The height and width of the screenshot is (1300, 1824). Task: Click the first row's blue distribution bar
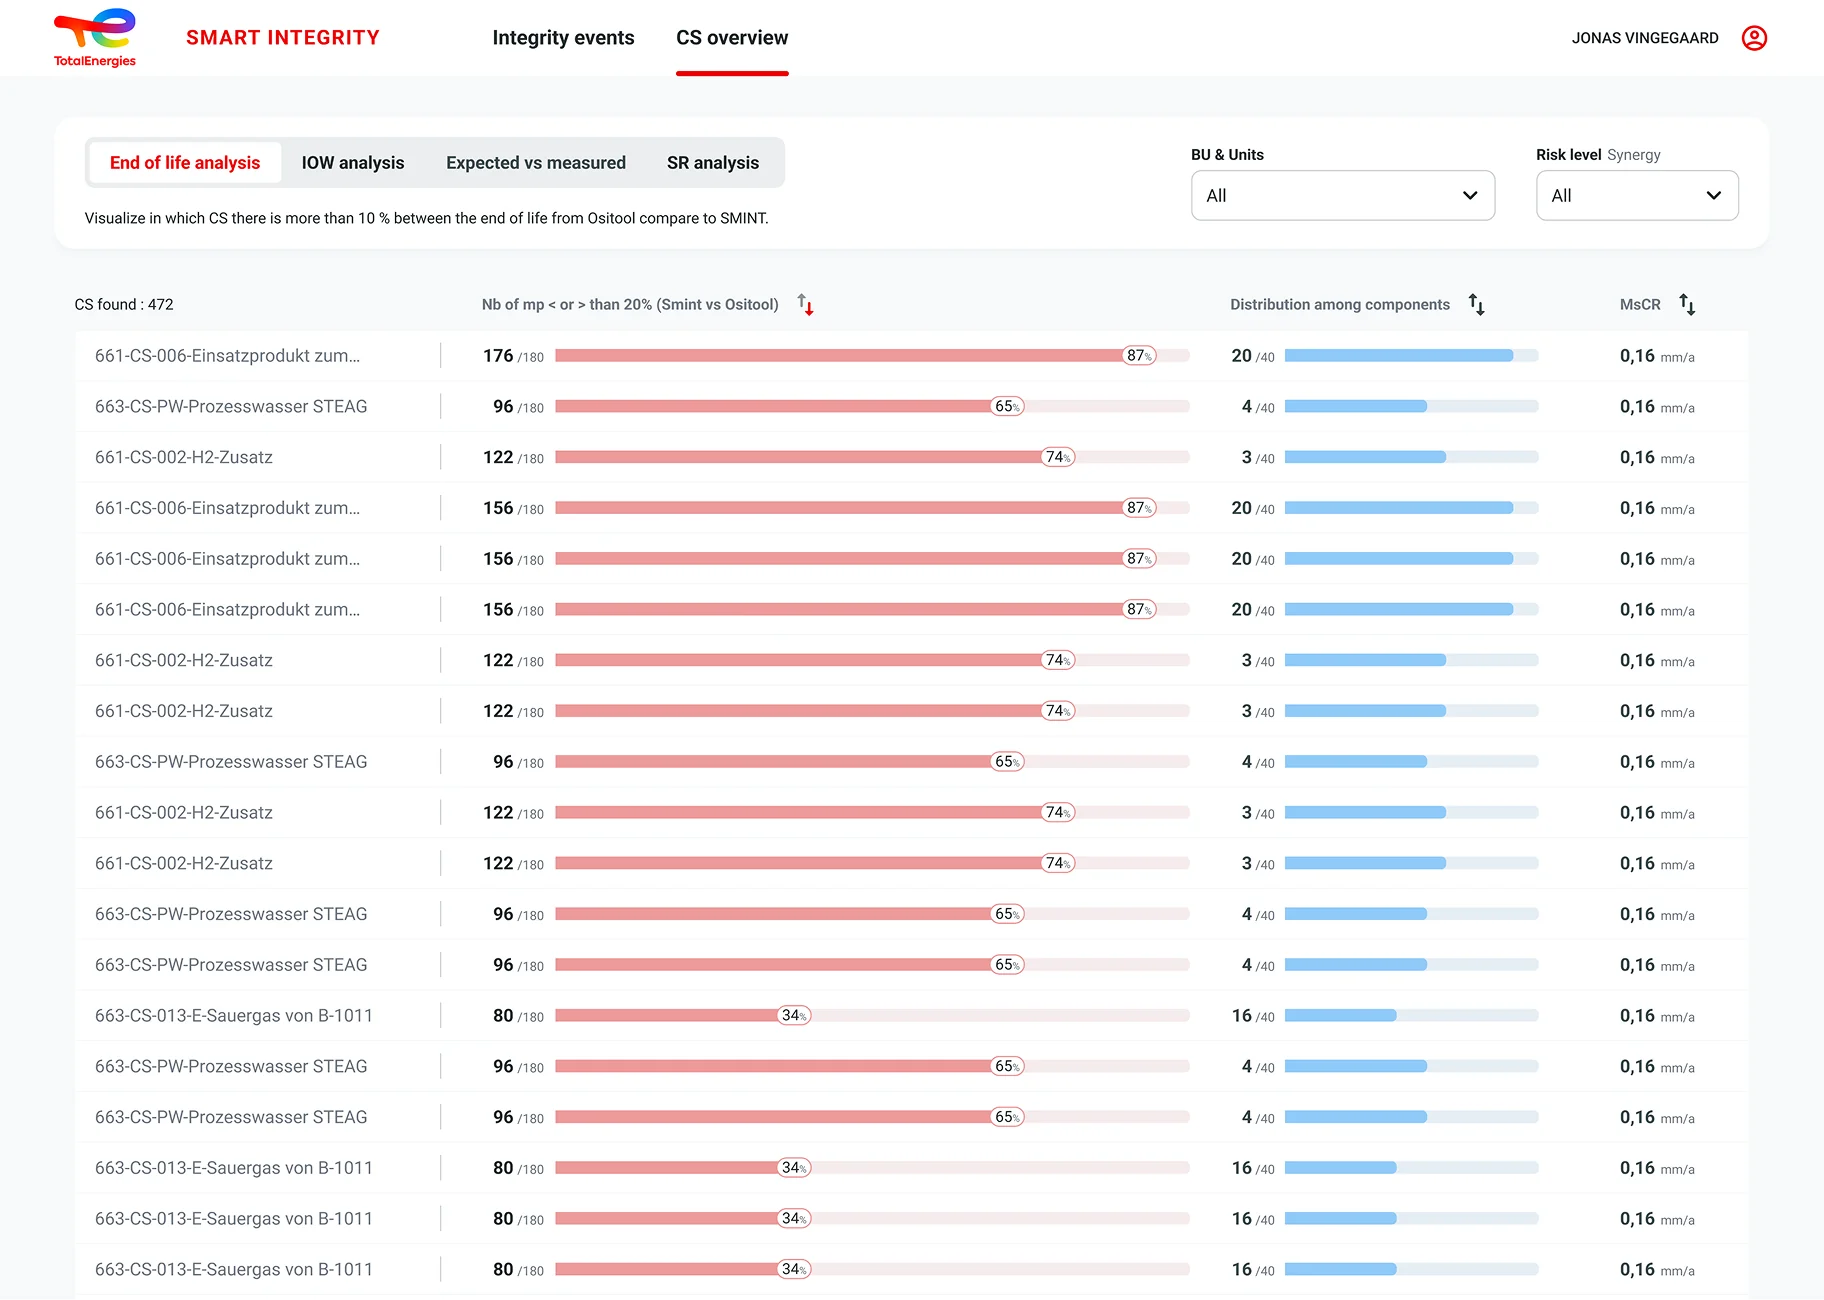[1411, 356]
